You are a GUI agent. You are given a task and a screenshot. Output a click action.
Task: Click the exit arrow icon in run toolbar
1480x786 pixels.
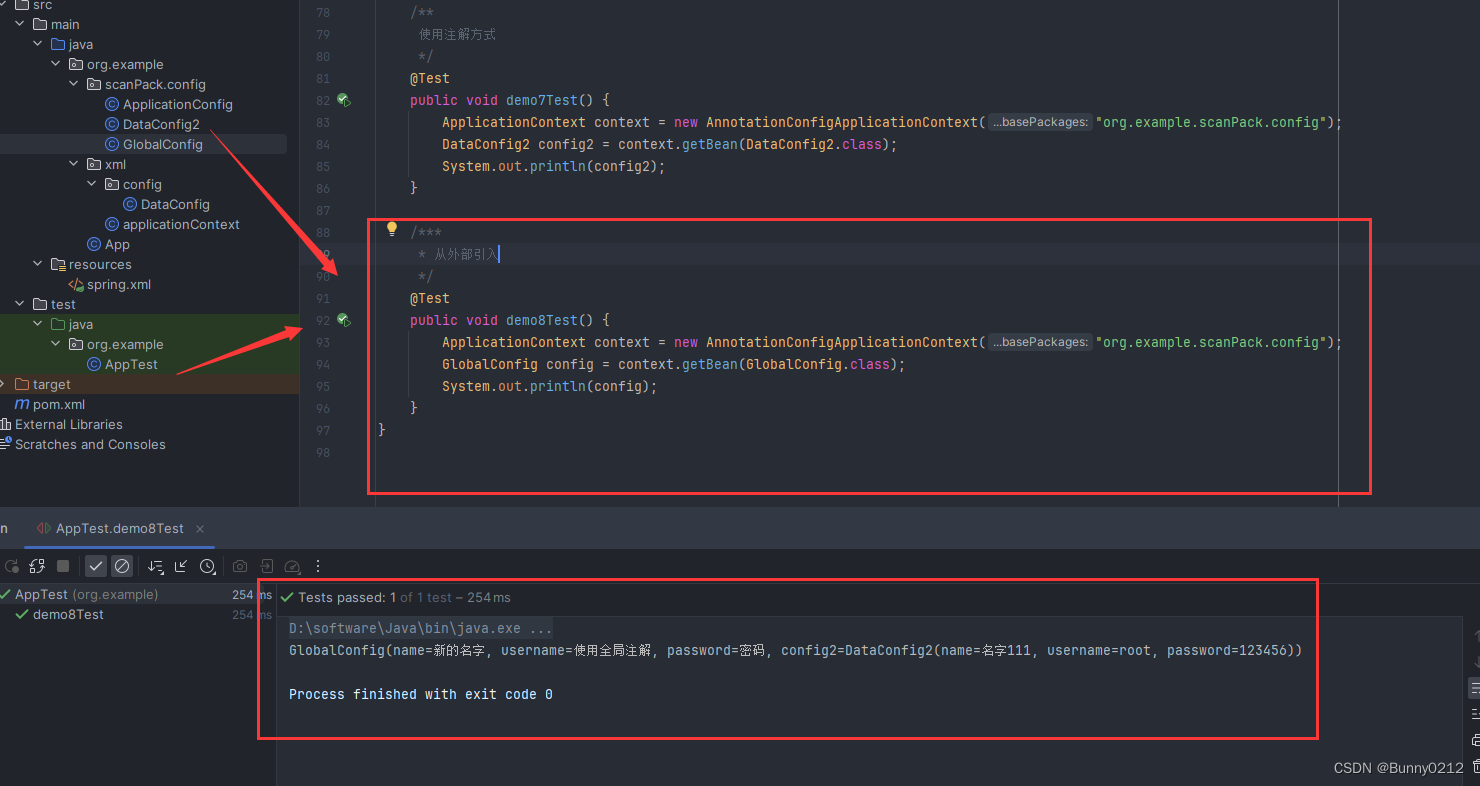click(267, 566)
